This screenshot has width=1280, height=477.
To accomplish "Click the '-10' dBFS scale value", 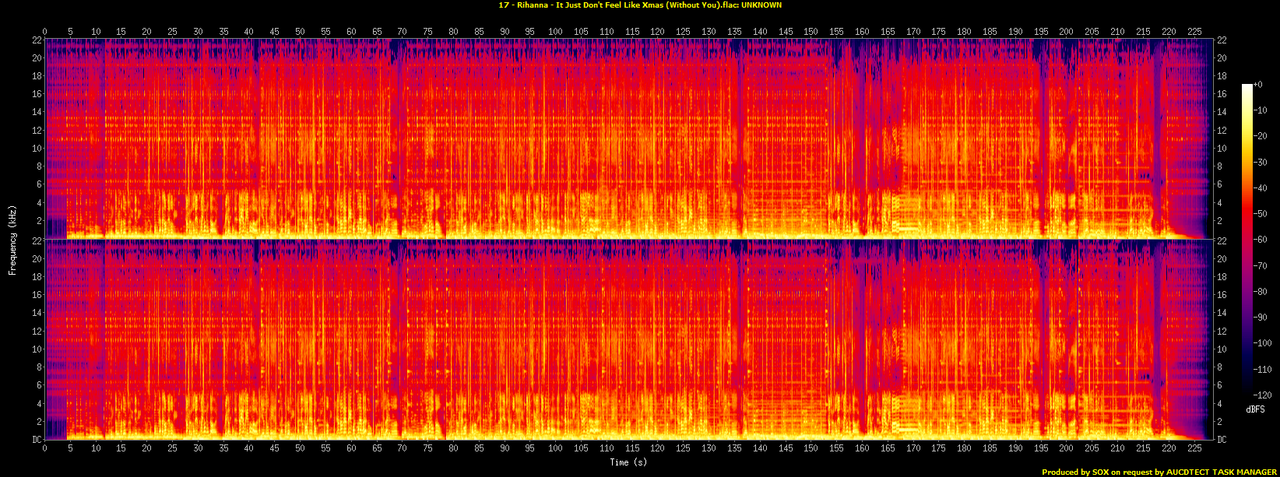I will point(1263,111).
